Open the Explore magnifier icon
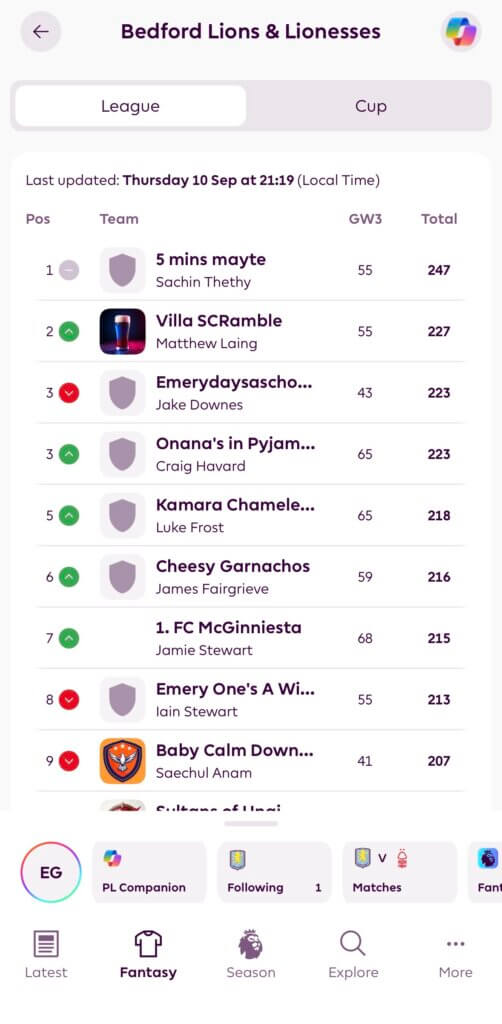502x1024 pixels. coord(353,944)
